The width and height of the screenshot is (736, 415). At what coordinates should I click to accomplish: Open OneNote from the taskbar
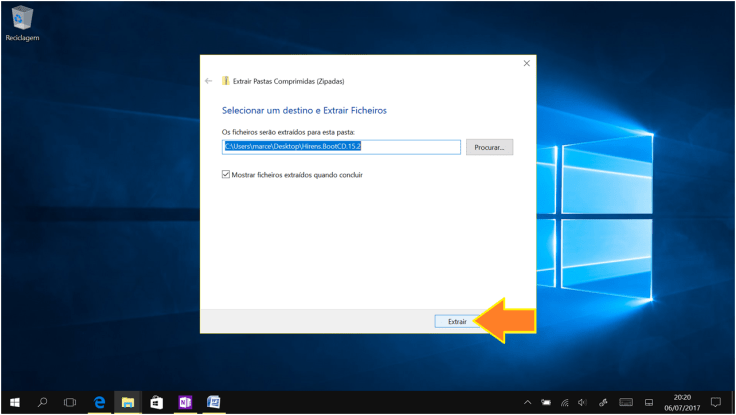[x=185, y=402]
